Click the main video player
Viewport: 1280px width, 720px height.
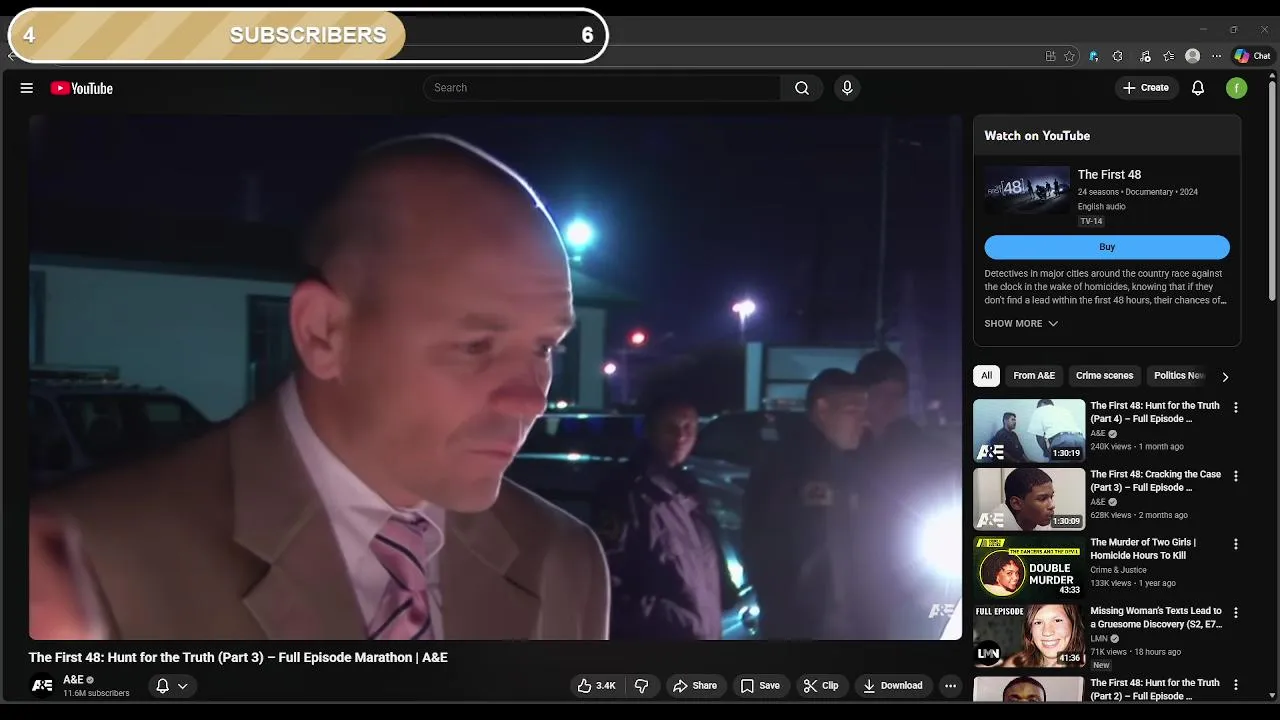(x=495, y=377)
